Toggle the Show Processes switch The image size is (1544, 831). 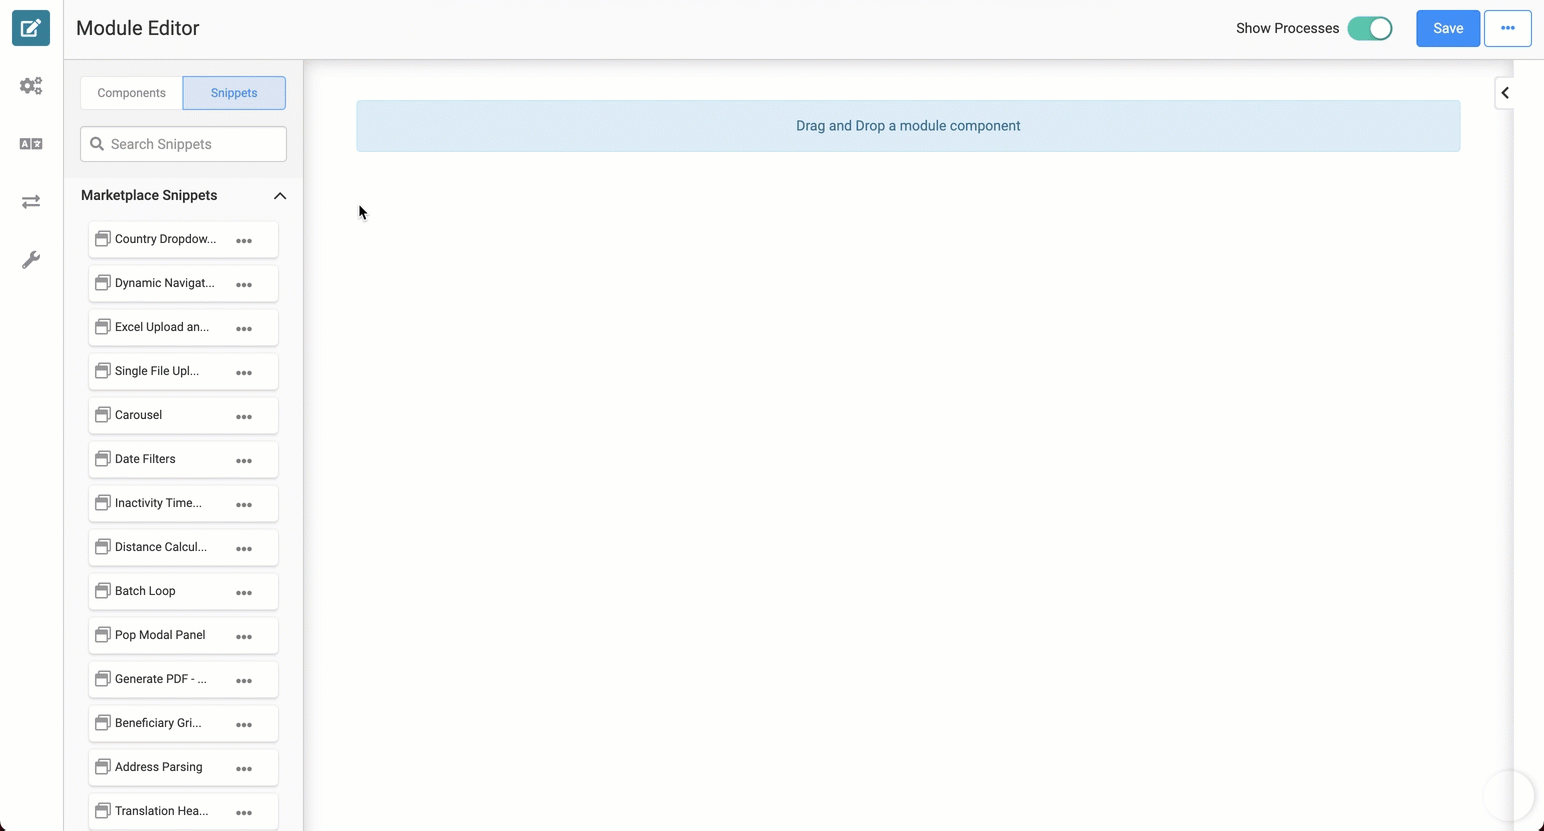point(1370,28)
